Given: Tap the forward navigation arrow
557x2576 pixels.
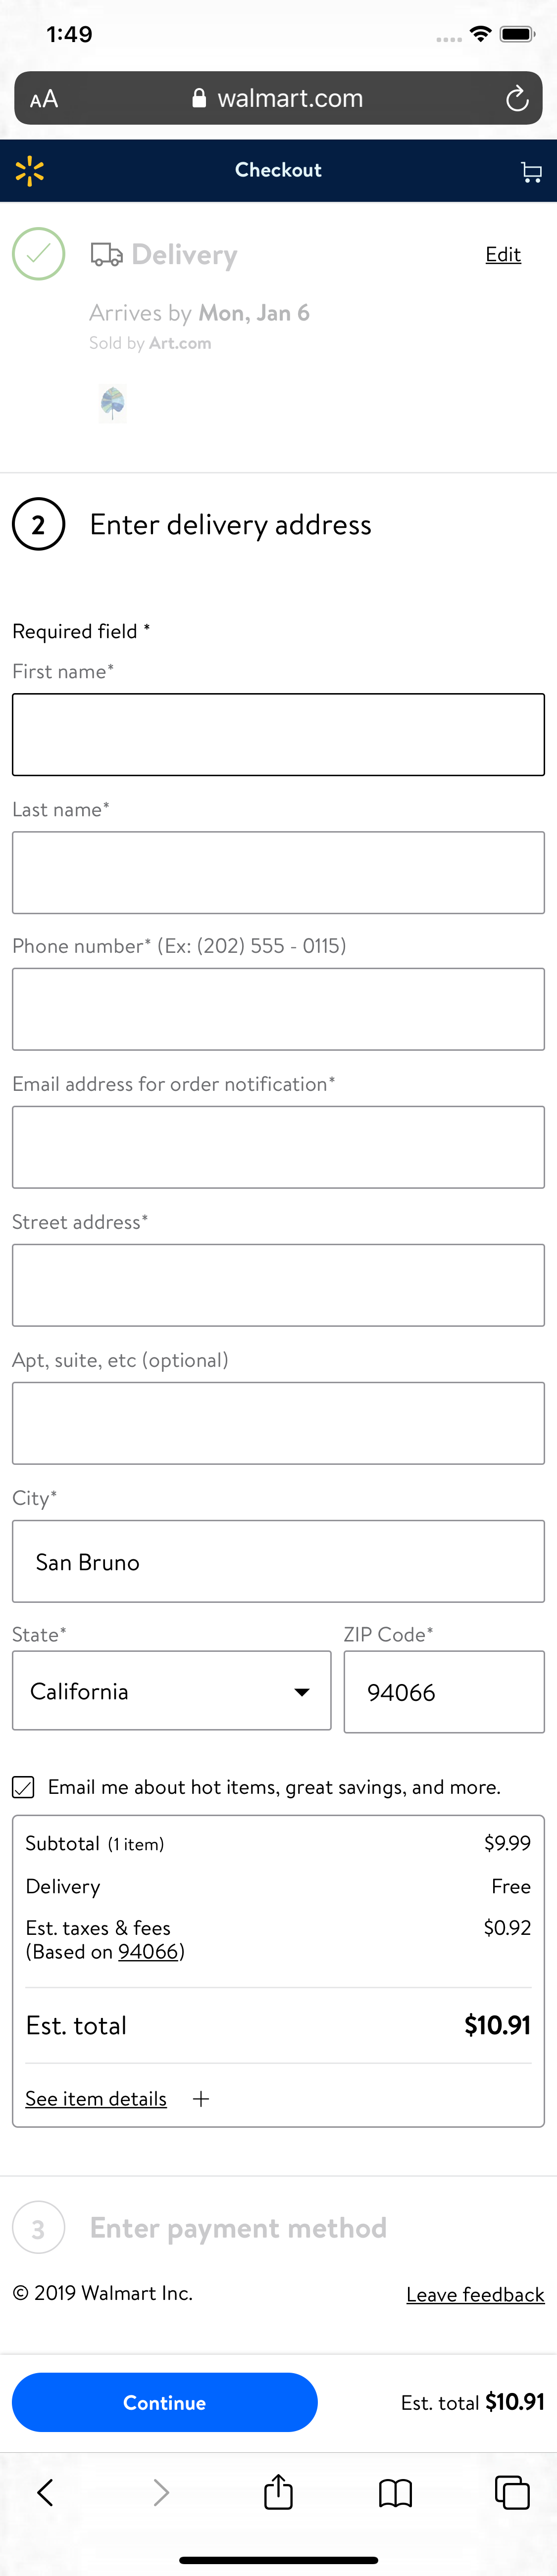Looking at the screenshot, I should coord(161,2493).
